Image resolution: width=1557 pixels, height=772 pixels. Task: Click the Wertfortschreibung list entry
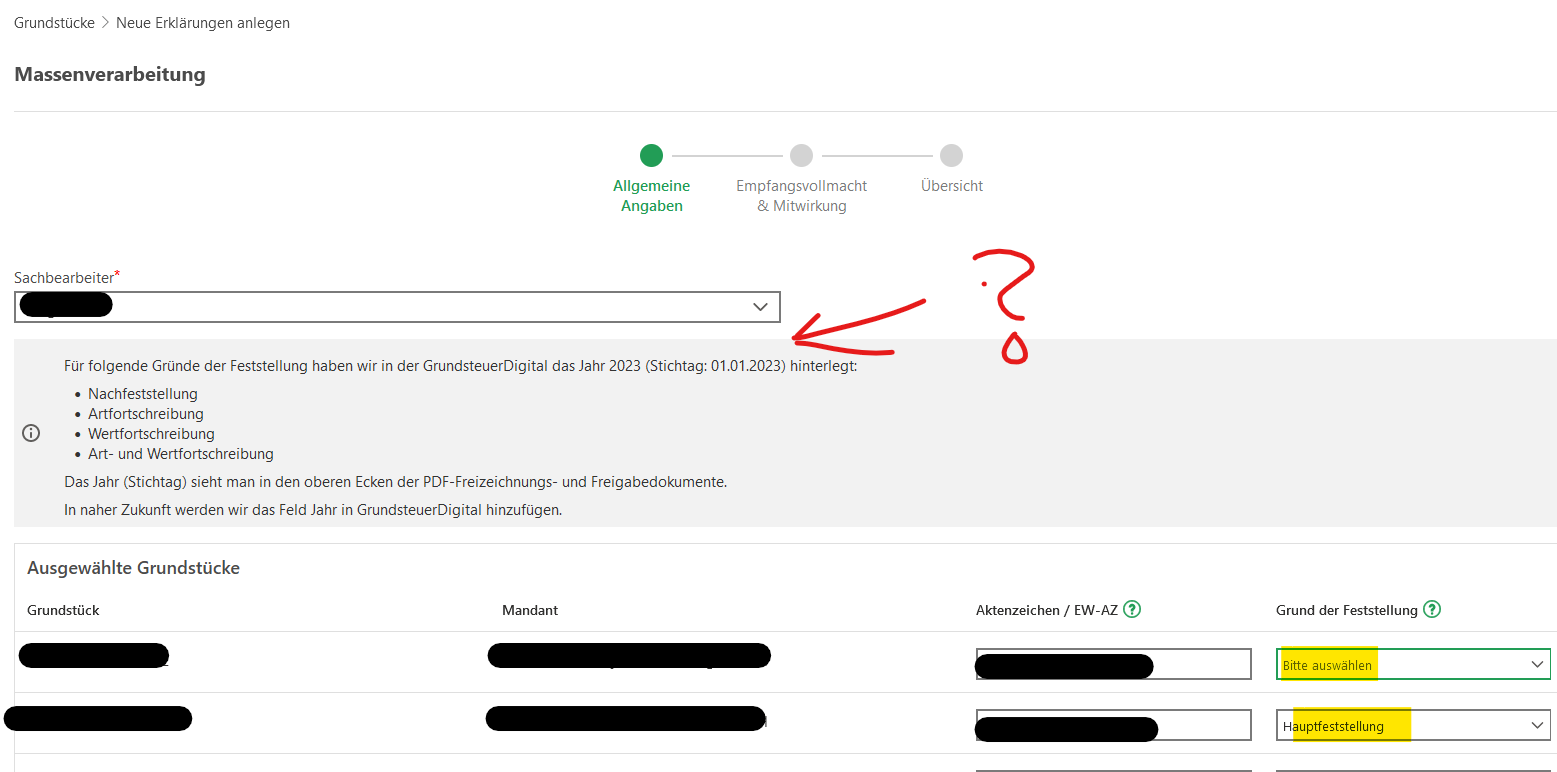pos(151,434)
